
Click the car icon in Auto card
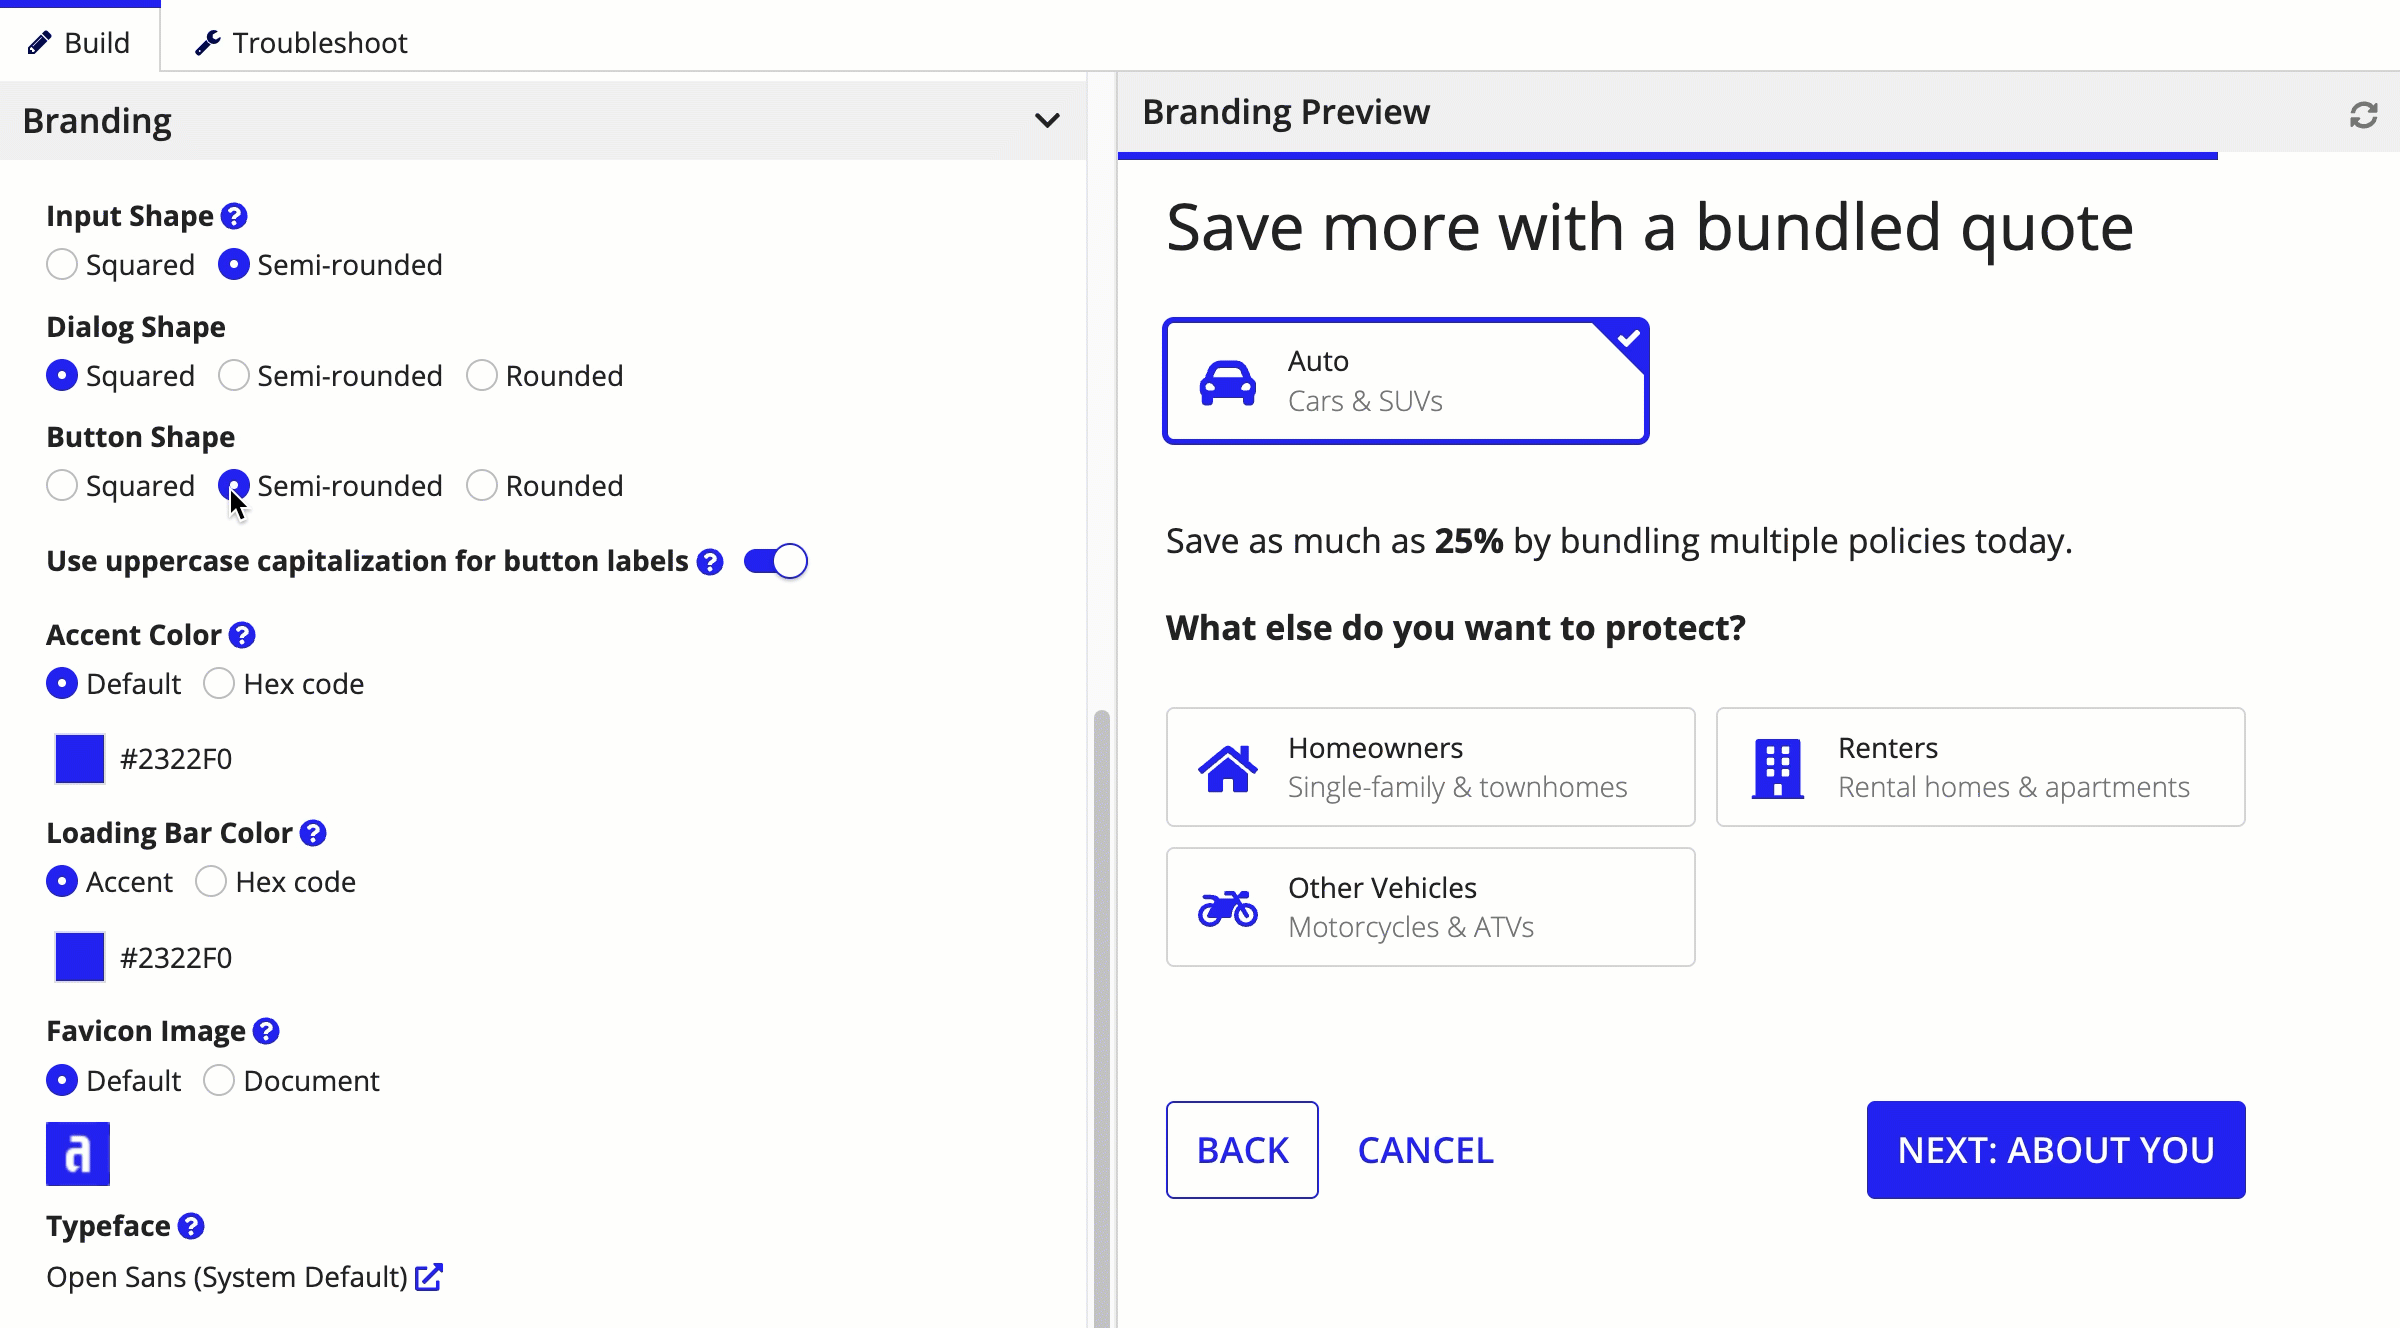pos(1228,382)
